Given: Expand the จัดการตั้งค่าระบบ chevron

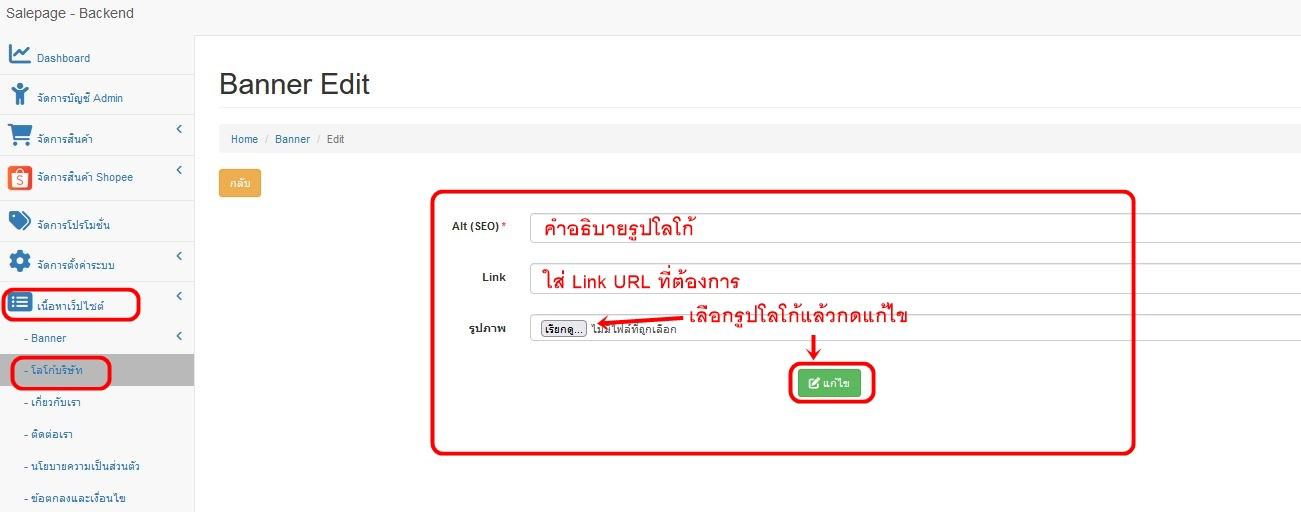Looking at the screenshot, I should [x=179, y=256].
